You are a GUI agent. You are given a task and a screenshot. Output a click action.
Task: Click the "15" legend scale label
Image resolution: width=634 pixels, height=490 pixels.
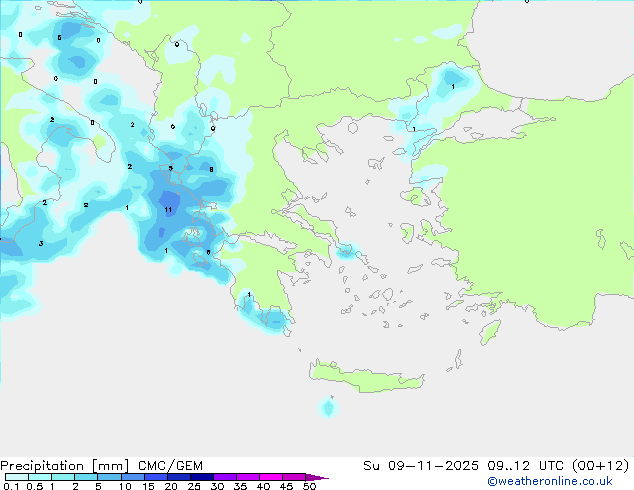click(148, 486)
